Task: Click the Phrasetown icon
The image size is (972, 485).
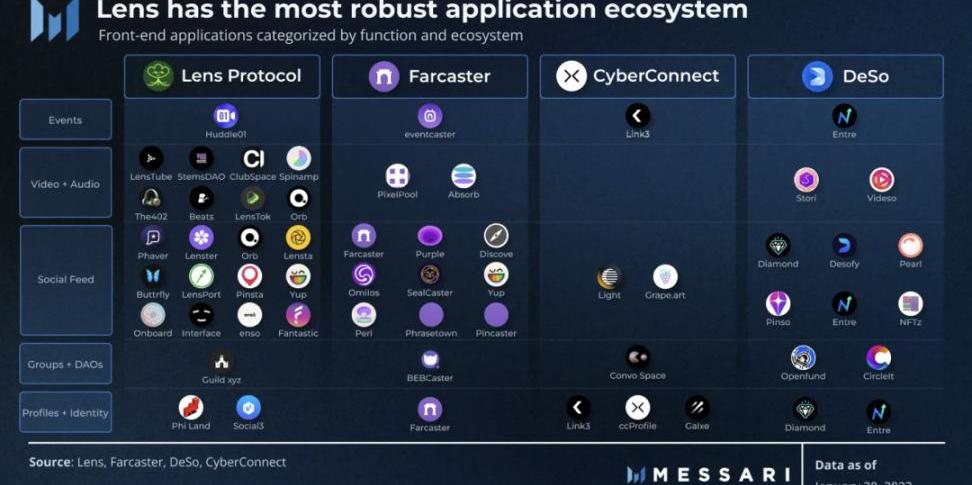Action: point(431,315)
